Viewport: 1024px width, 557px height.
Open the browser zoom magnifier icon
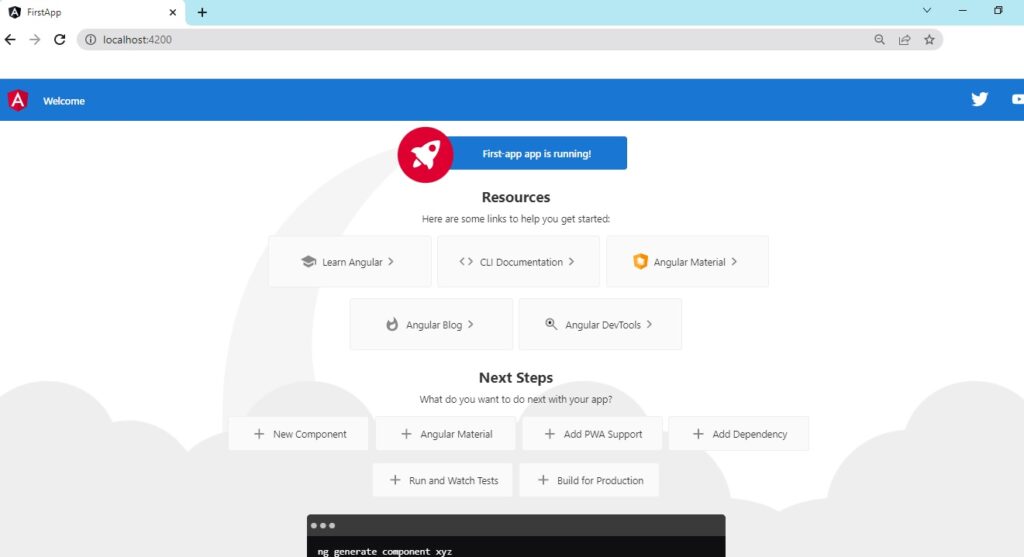click(x=880, y=39)
